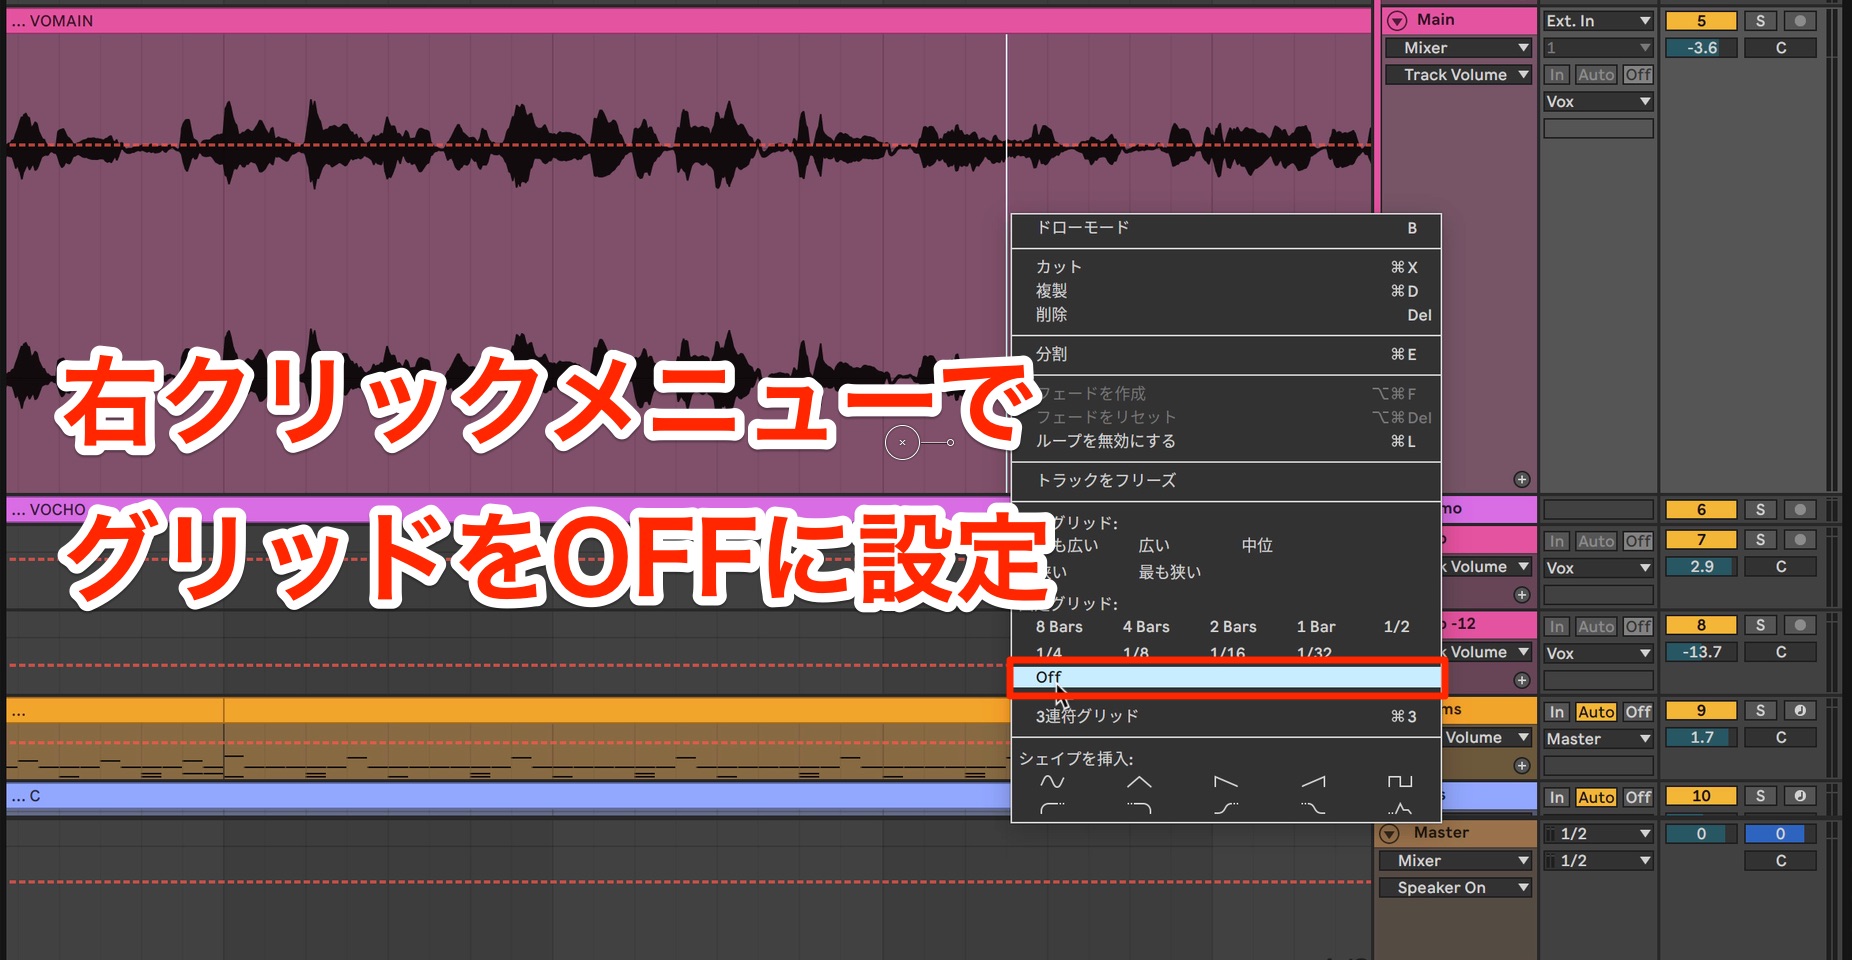The image size is (1852, 960).
Task: Click track 5 volume slider -3.6
Action: pos(1701,48)
